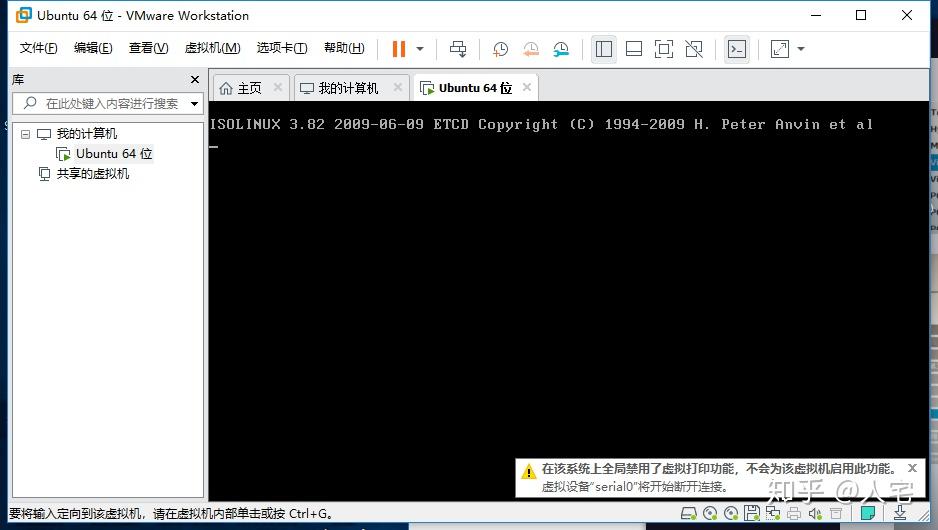938x530 pixels.
Task: Open the stretch guest display dropdown arrow
Action: 801,49
